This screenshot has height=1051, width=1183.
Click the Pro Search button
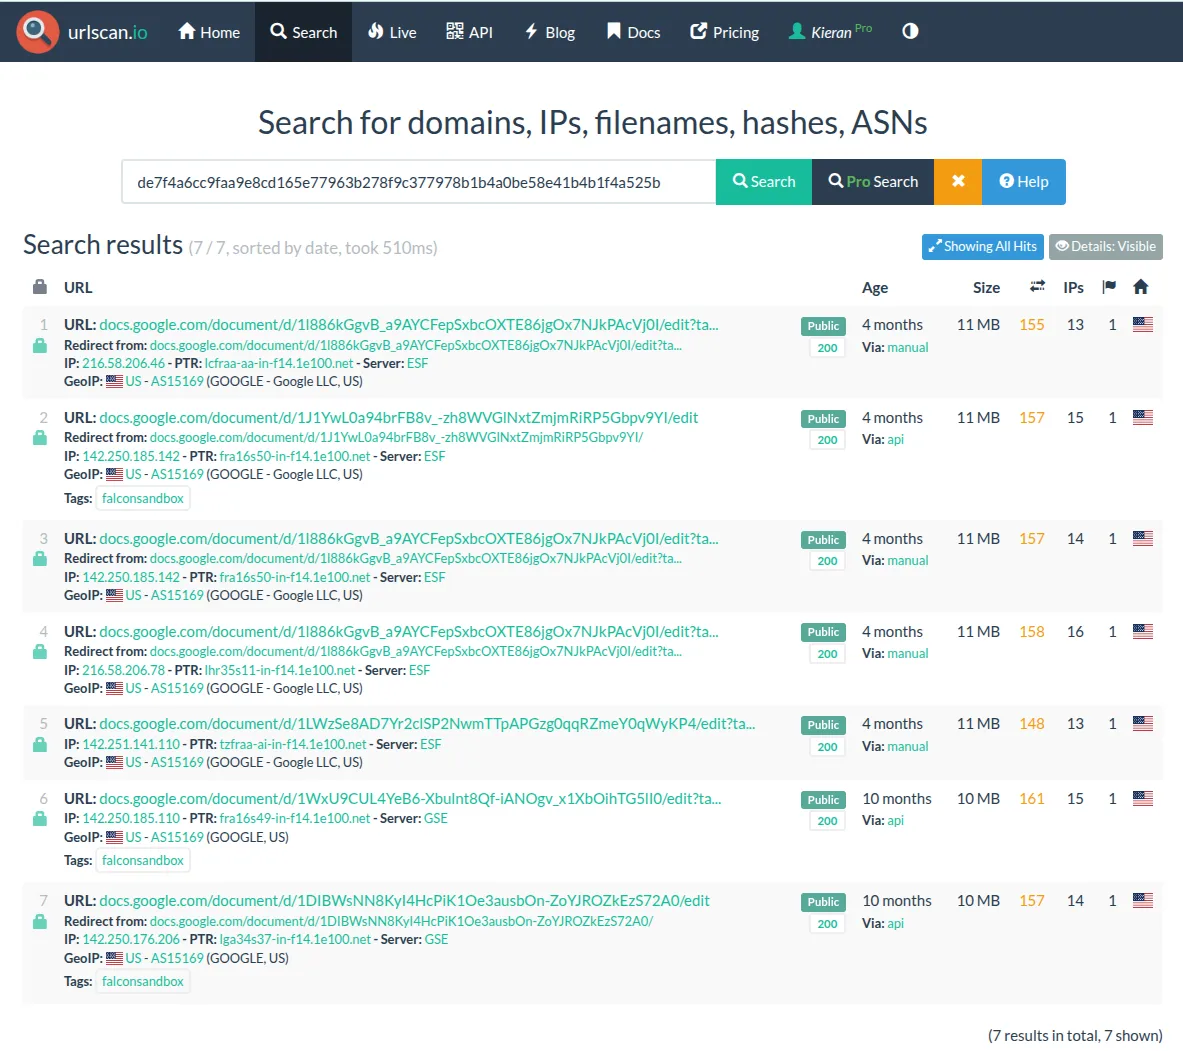873,182
